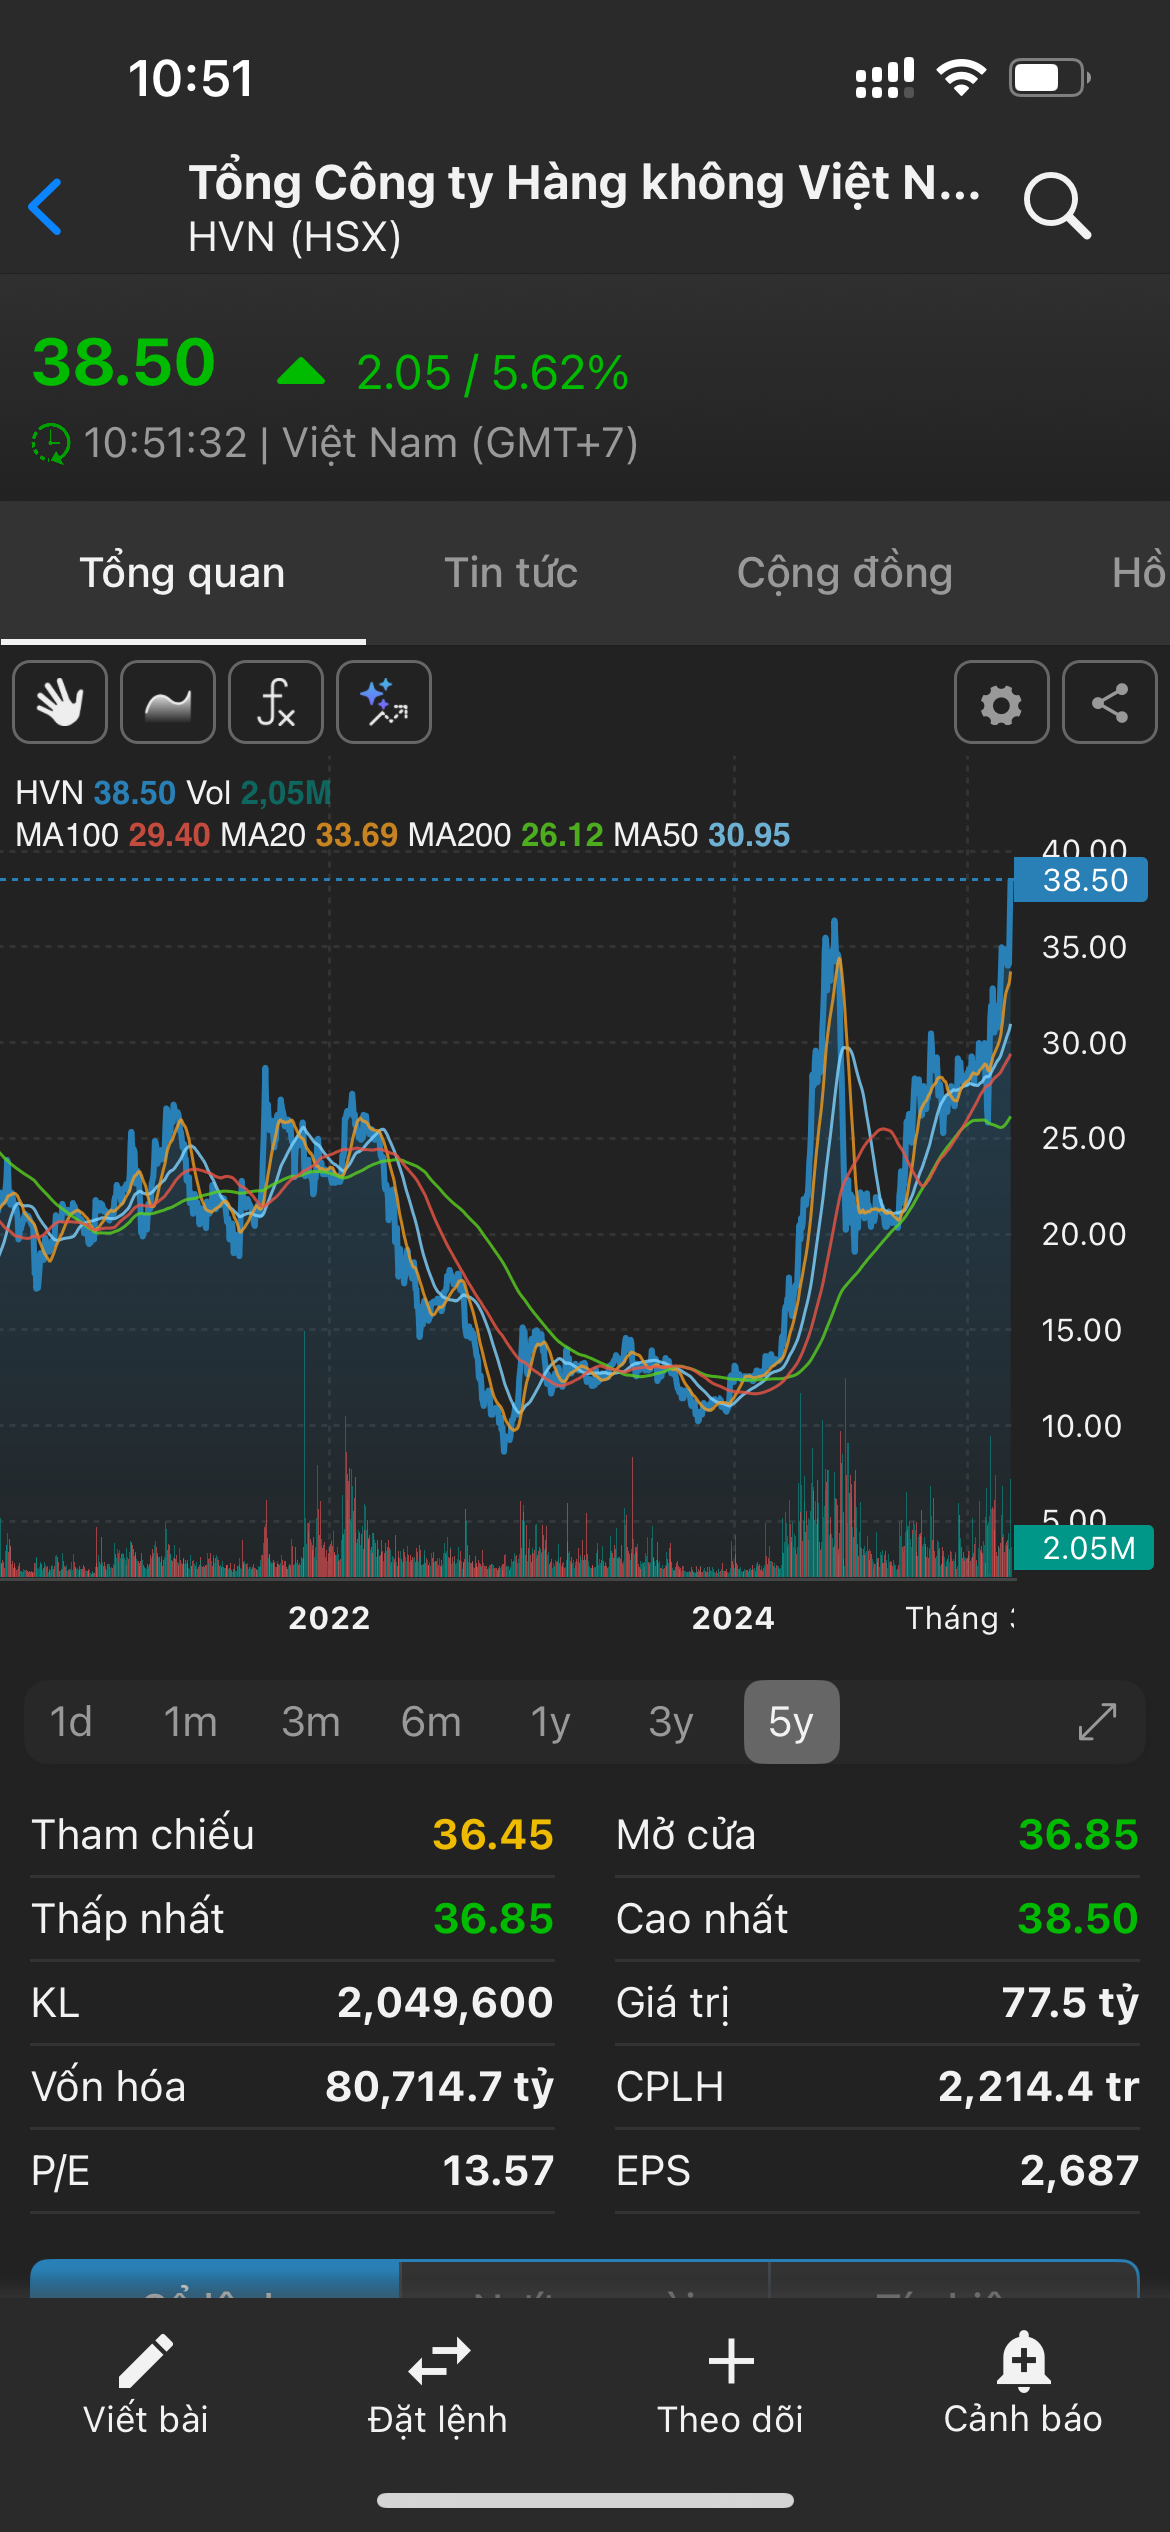
Task: Tap the clock icon beside 10:51:32
Action: (50, 443)
